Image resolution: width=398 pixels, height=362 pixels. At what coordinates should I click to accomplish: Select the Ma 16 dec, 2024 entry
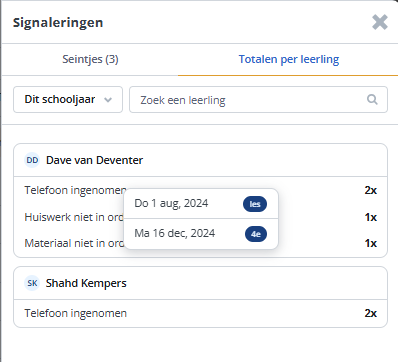click(x=201, y=234)
